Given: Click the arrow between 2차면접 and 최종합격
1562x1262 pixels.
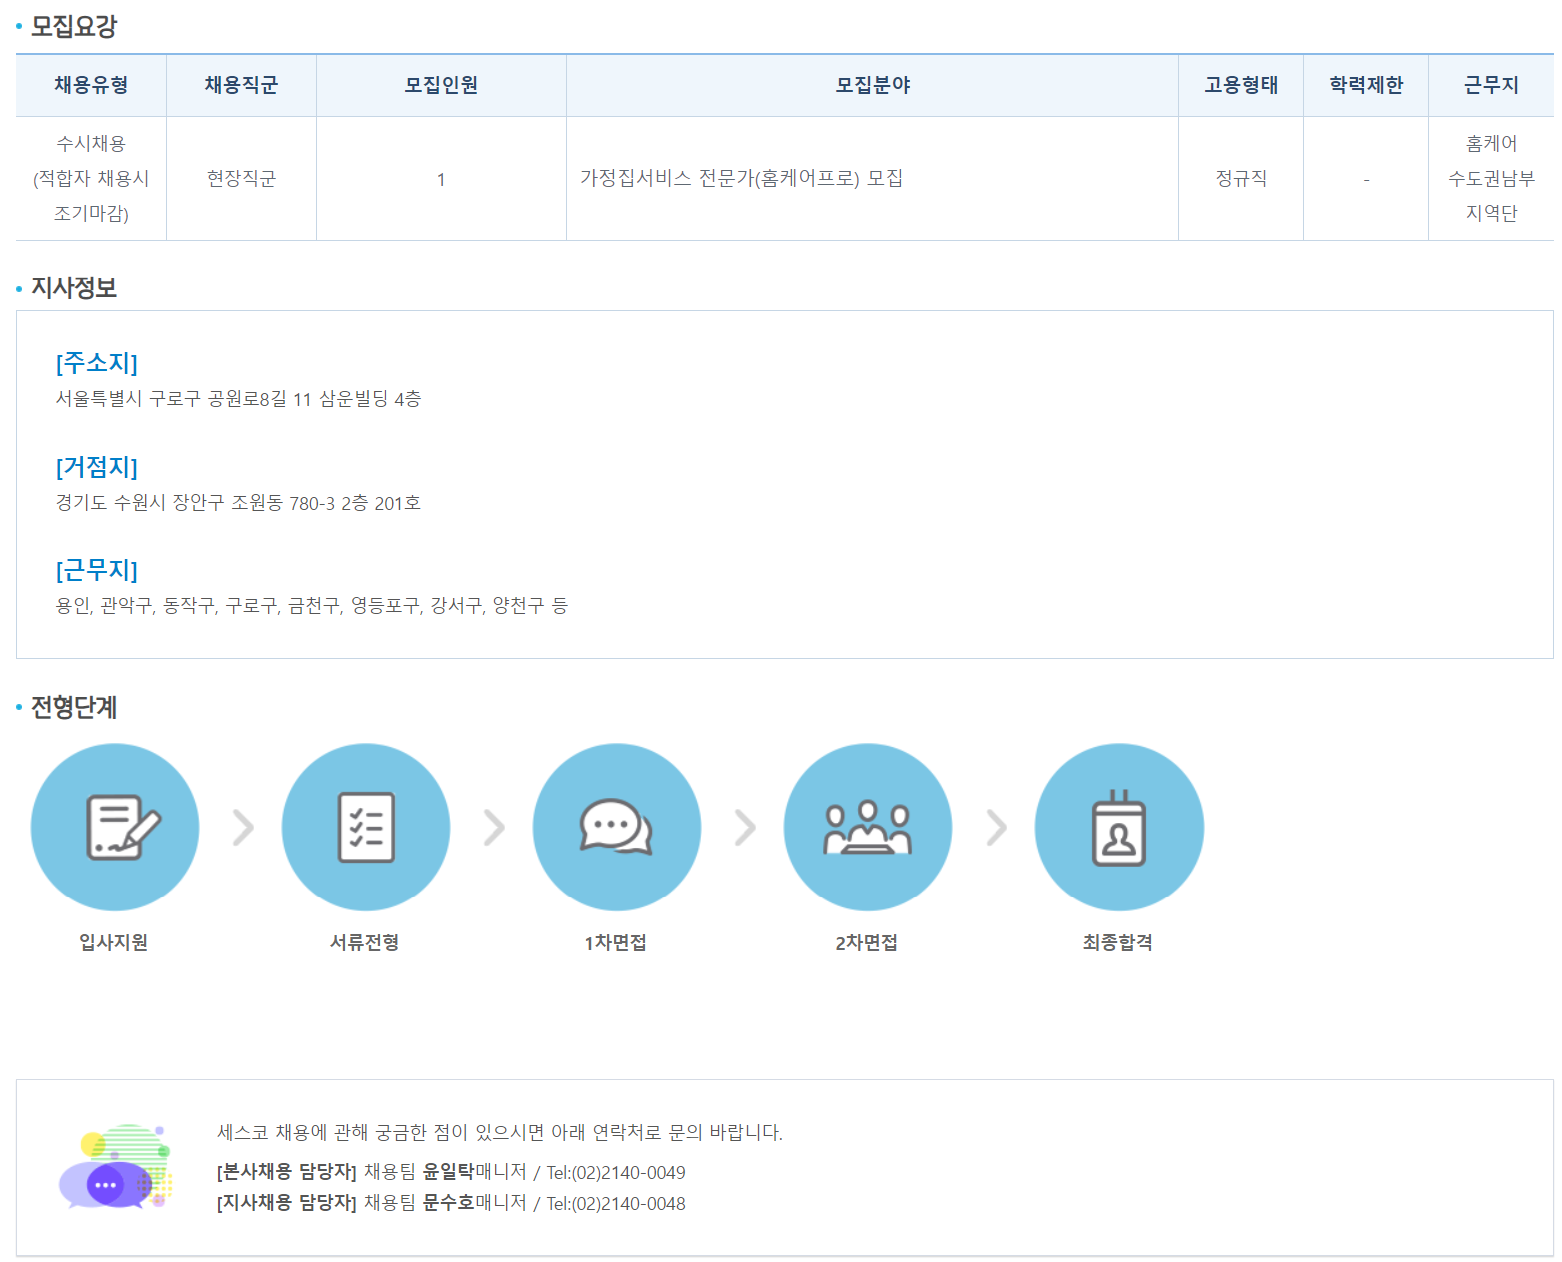Looking at the screenshot, I should pyautogui.click(x=996, y=827).
